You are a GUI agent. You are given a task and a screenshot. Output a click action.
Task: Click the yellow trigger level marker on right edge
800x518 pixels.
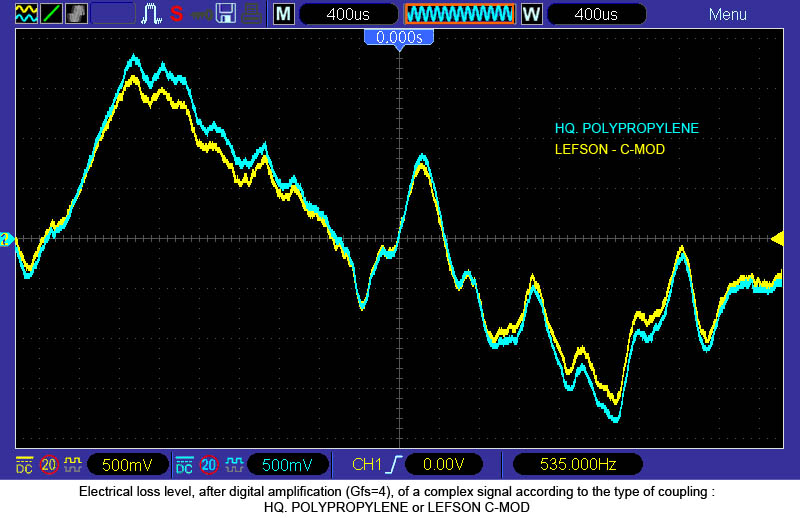[x=777, y=237]
